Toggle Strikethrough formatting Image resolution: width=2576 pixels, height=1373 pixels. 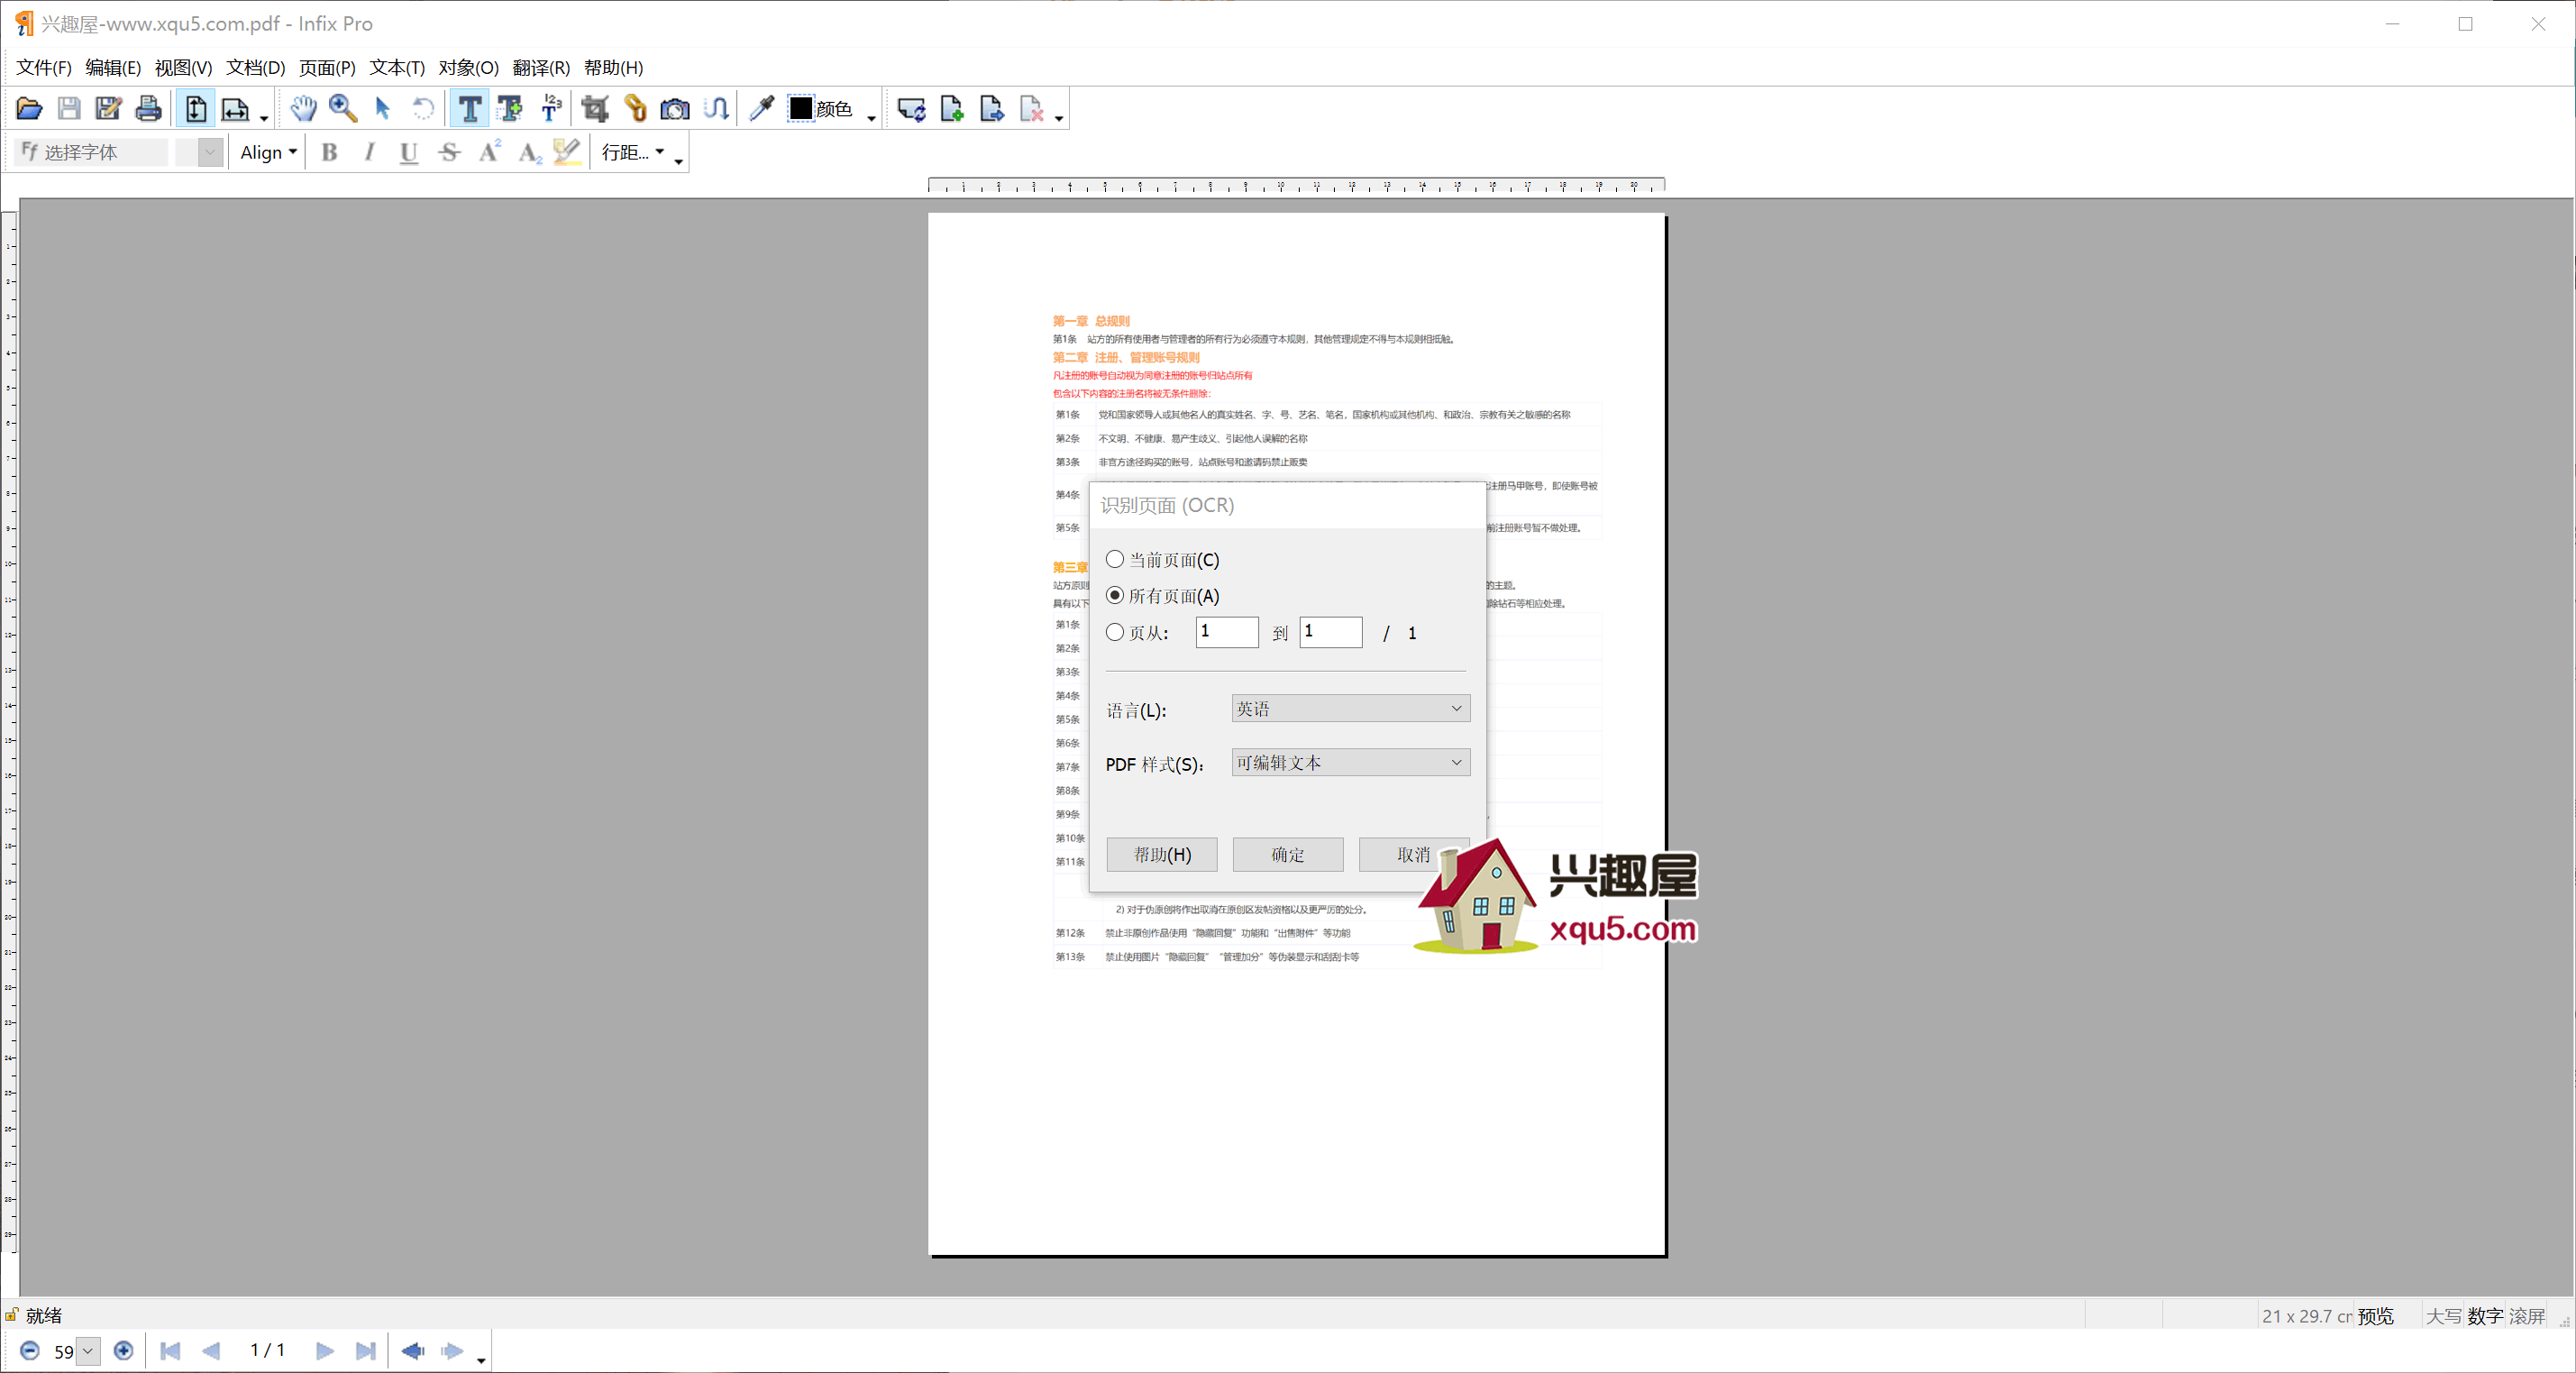coord(449,152)
